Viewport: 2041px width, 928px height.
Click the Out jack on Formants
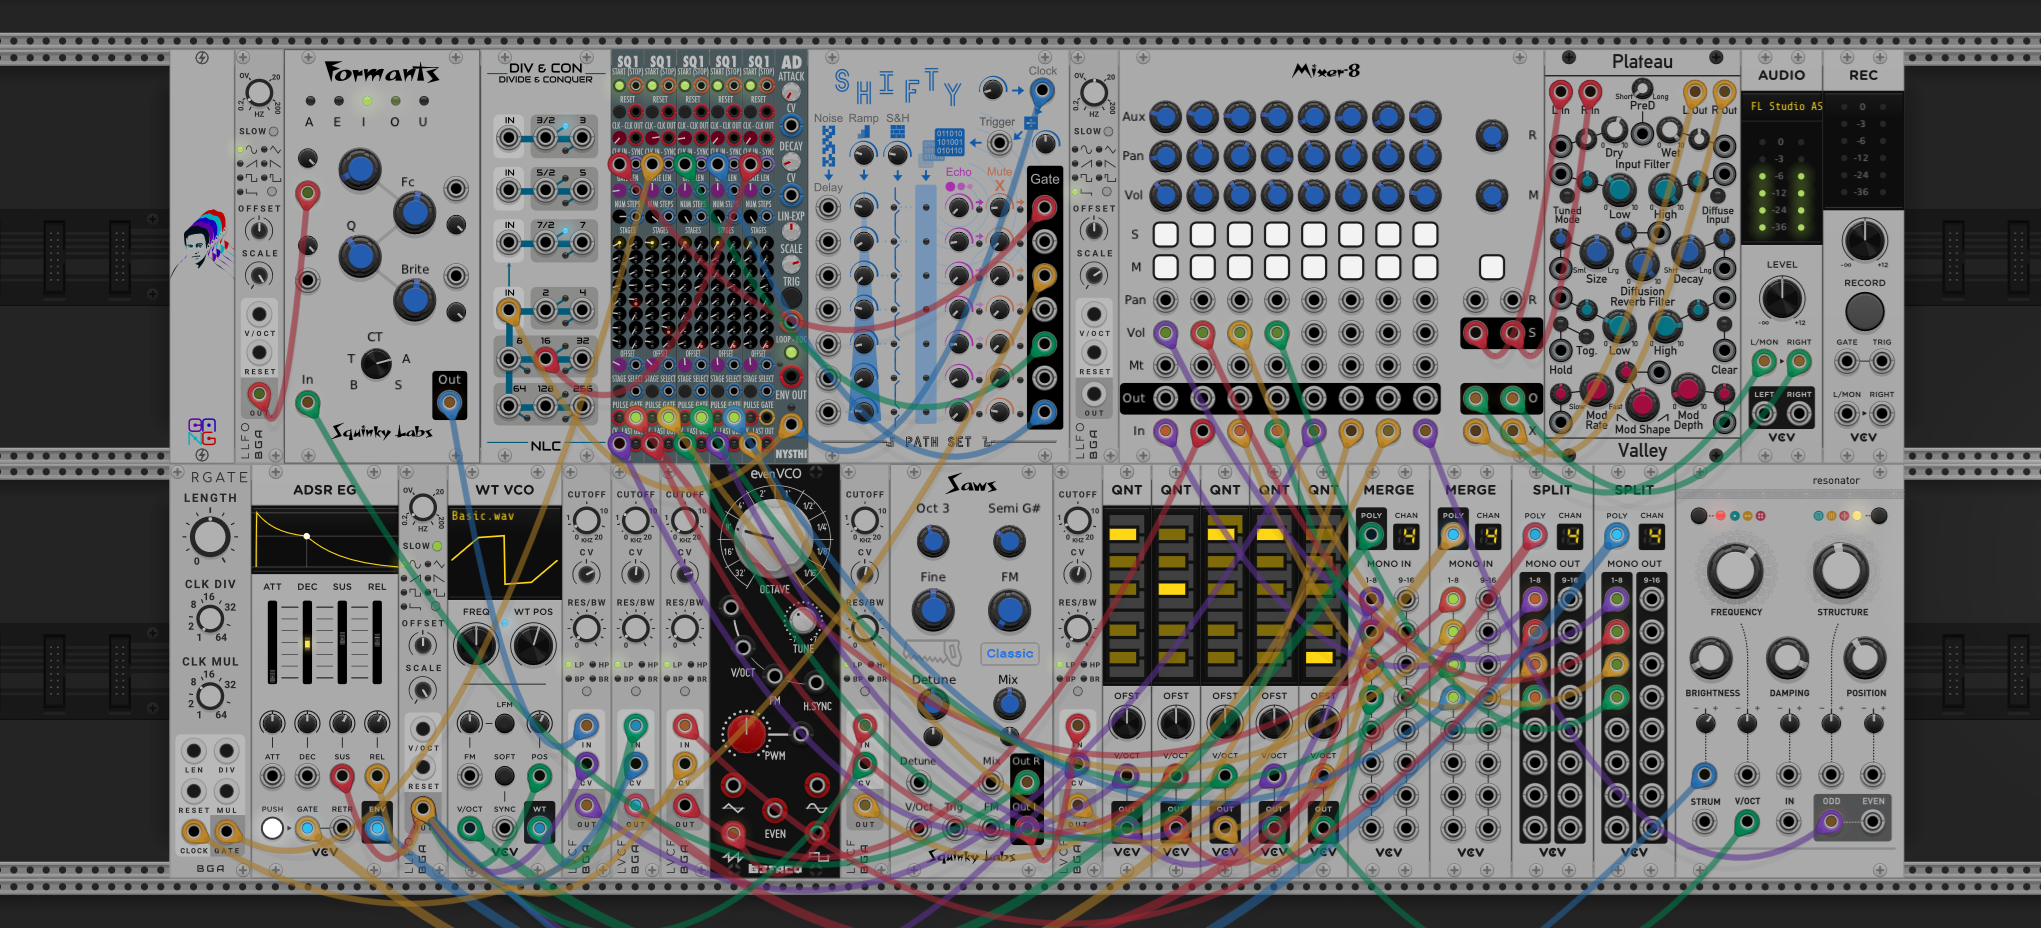coord(449,402)
